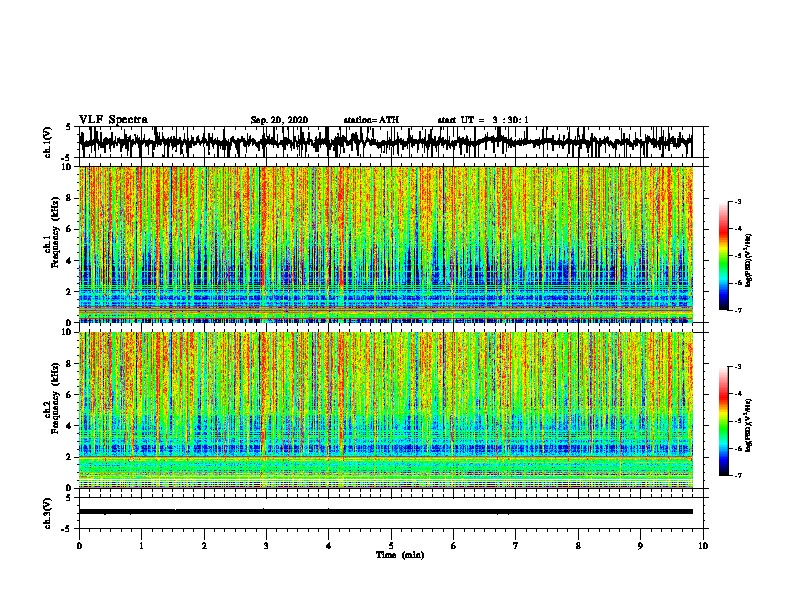The height and width of the screenshot is (612, 792).
Task: Click inside the ch.2 frequency spectrogram
Action: tap(386, 410)
